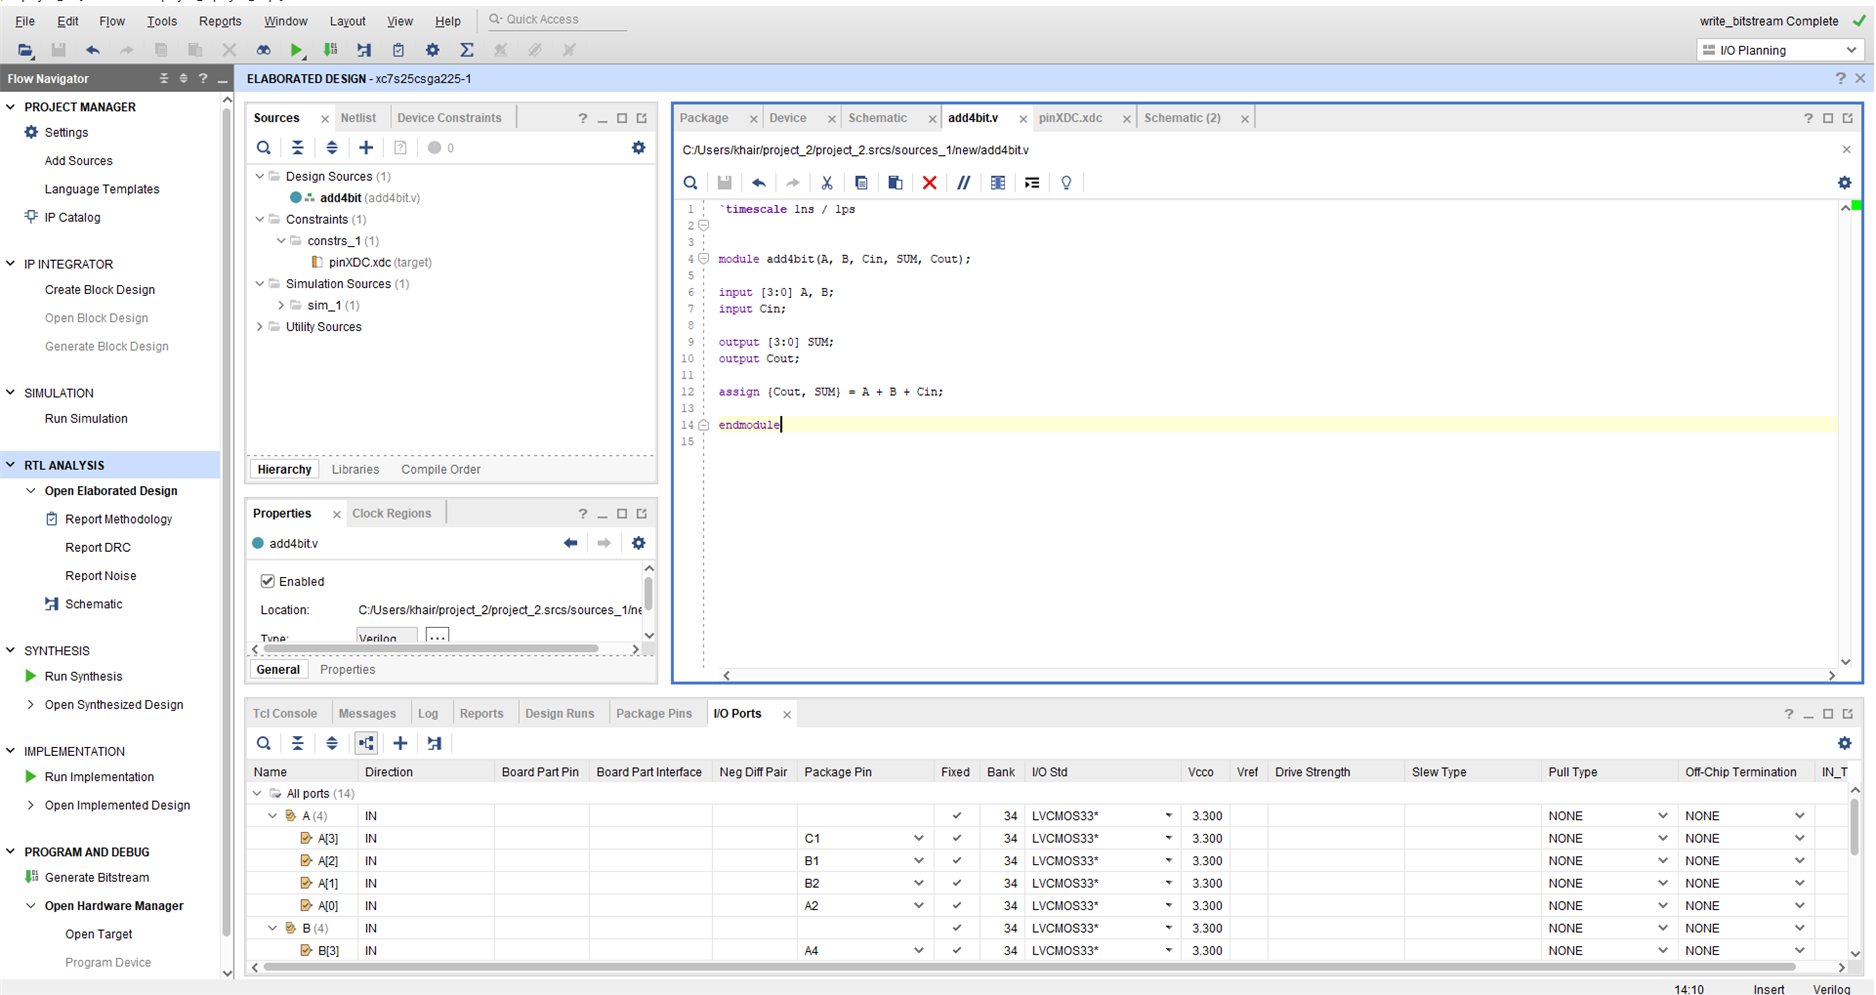Screen dimensions: 1876x995
Task: Toggle Fixed checkmark for port B[3]
Action: point(956,951)
